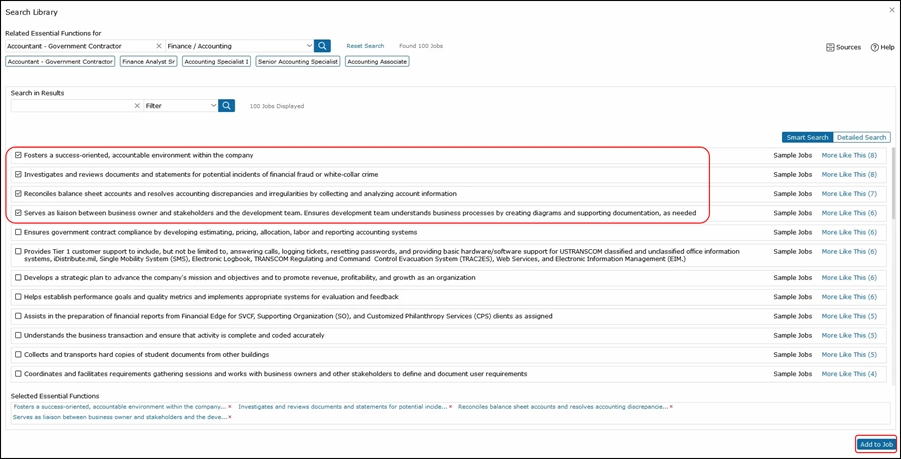
Task: Expand the Finance / Accounting dropdown
Action: [x=309, y=46]
